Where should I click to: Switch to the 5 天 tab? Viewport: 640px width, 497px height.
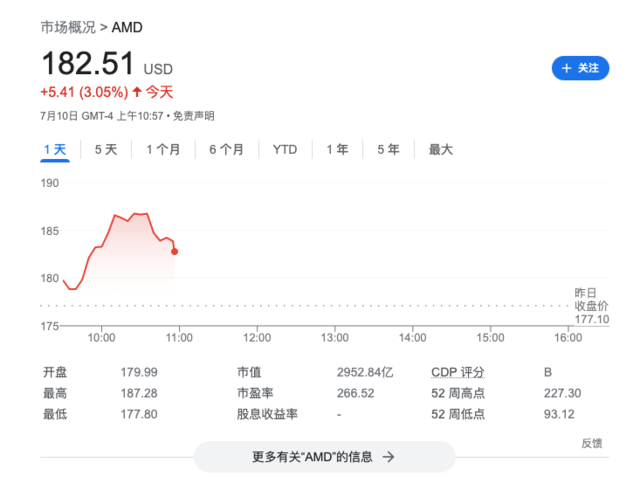click(105, 150)
